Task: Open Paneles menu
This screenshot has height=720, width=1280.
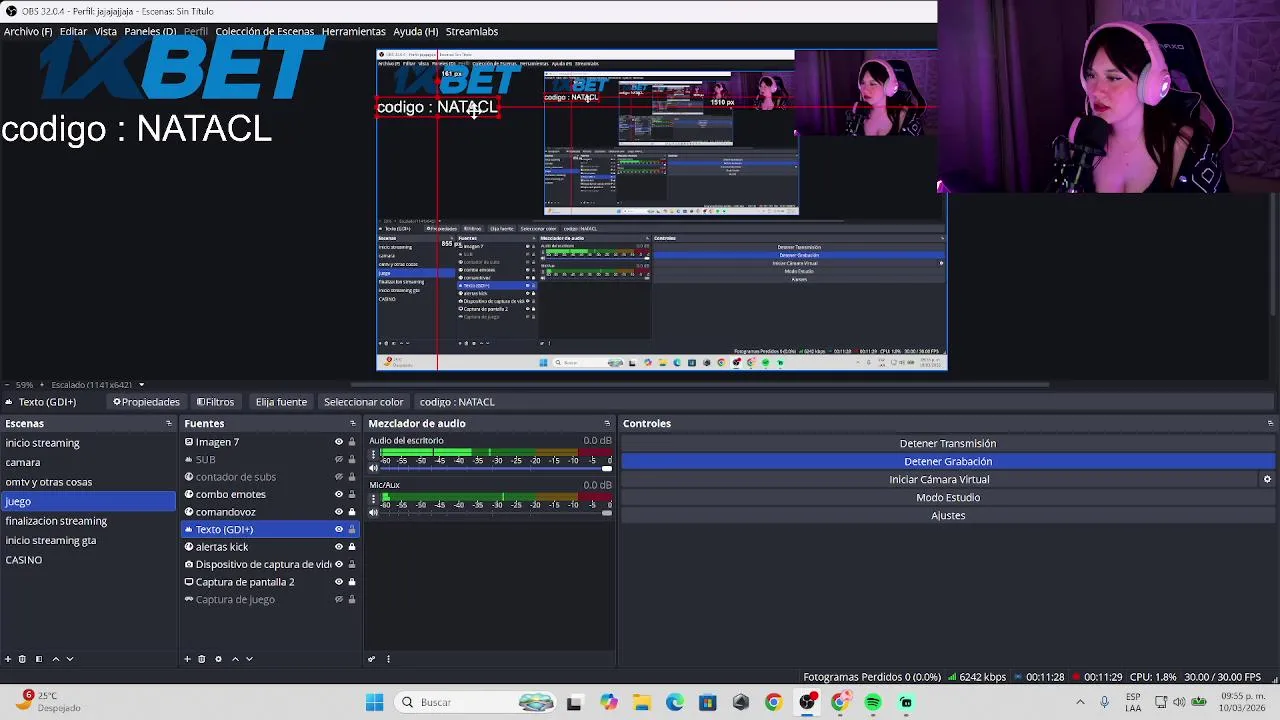Action: [150, 32]
